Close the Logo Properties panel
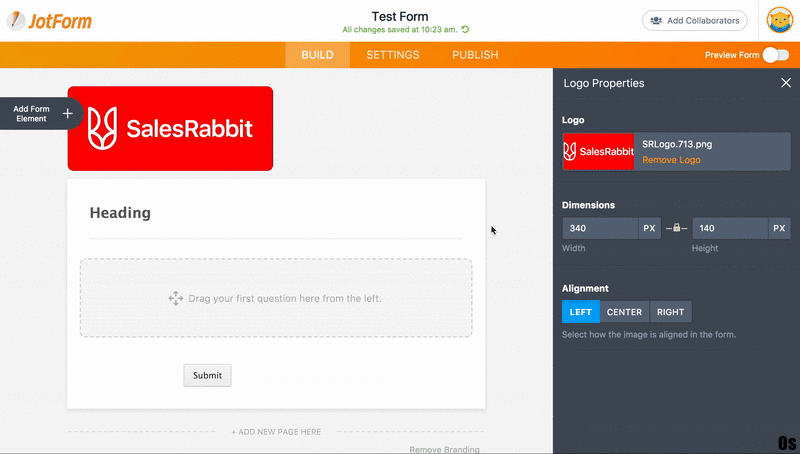 point(786,83)
